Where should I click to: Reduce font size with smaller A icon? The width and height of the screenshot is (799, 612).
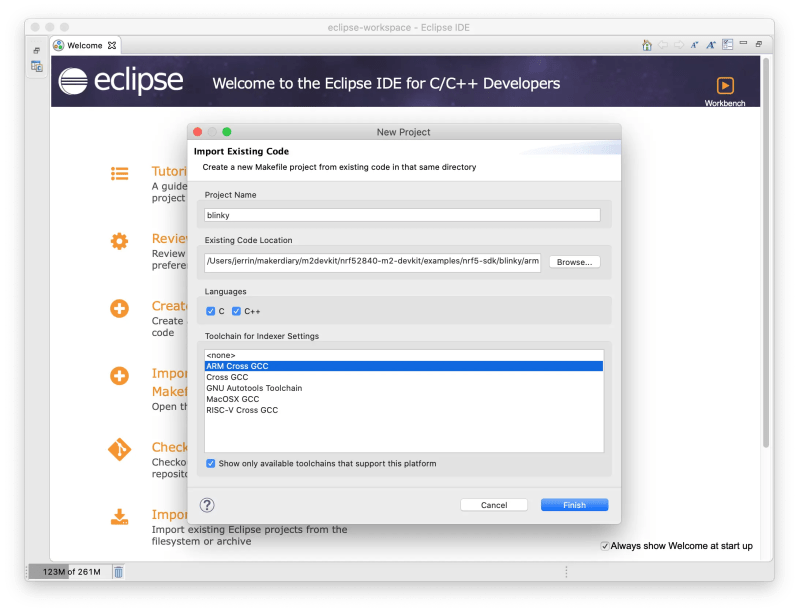click(694, 45)
